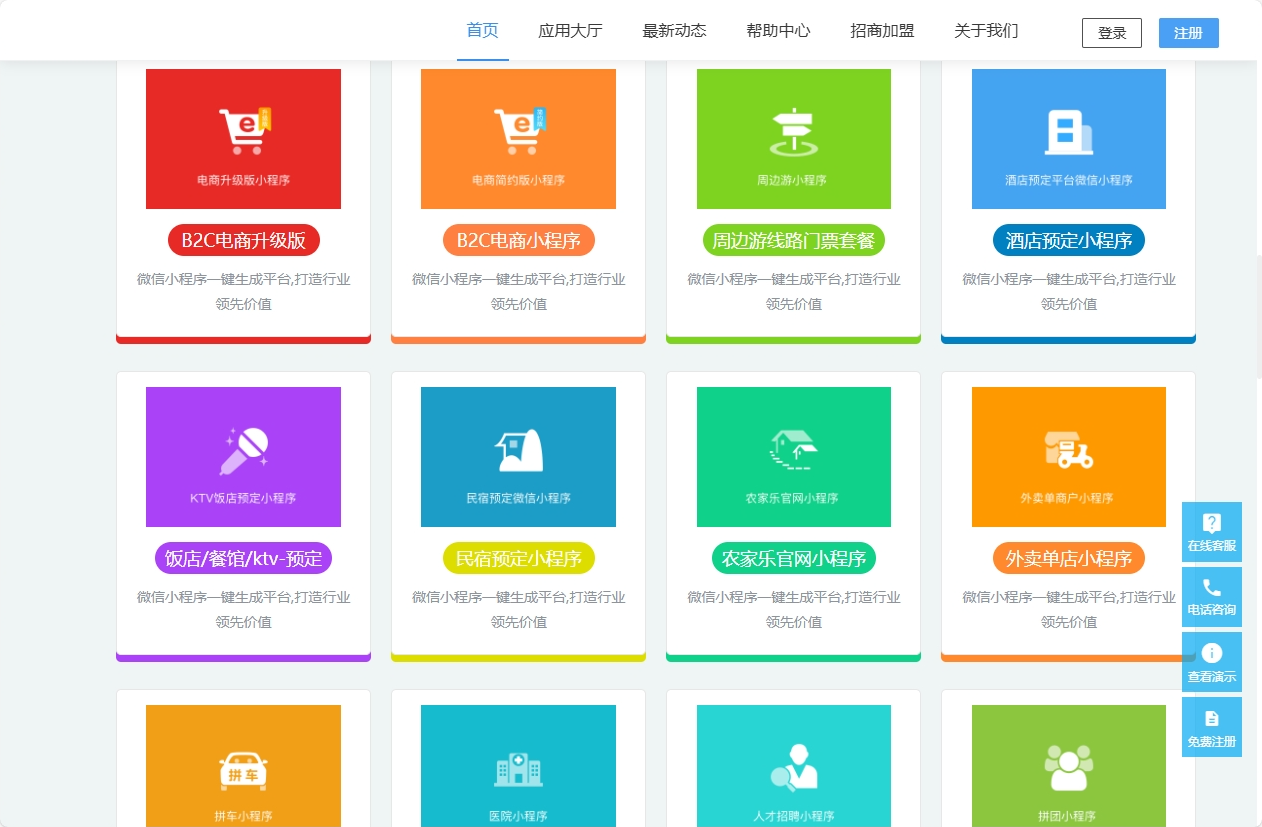
Task: Click the 查看演示 text in the floating sidebar
Action: point(1212,677)
